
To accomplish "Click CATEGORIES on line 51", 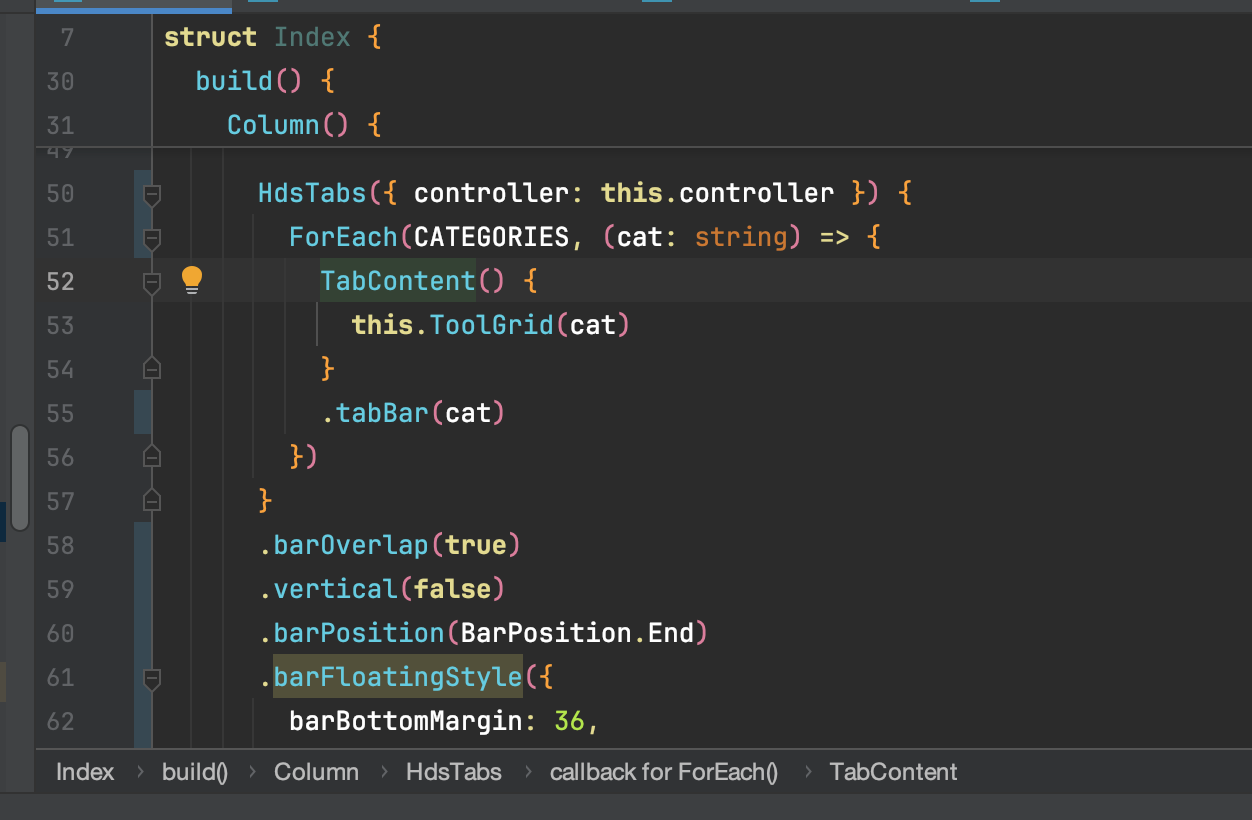I will [x=491, y=237].
